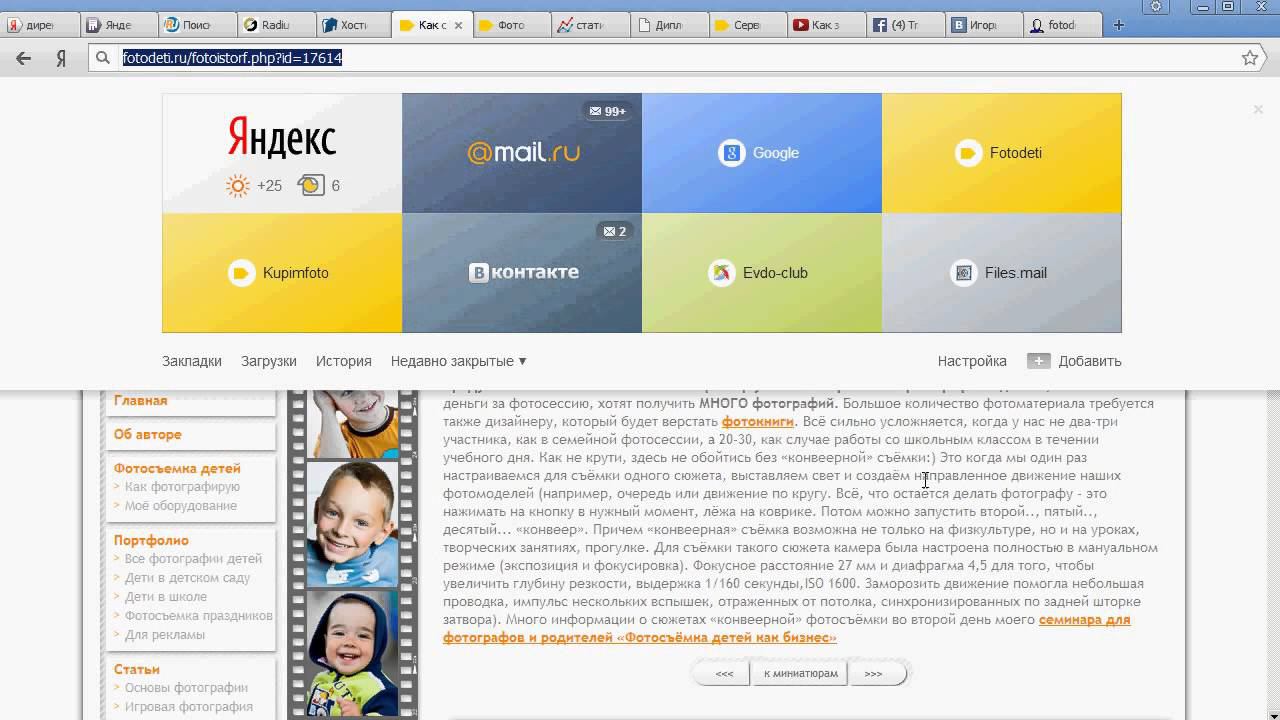Image resolution: width=1280 pixels, height=720 pixels.
Task: Click the 'к миниатюрам' button
Action: click(x=800, y=674)
